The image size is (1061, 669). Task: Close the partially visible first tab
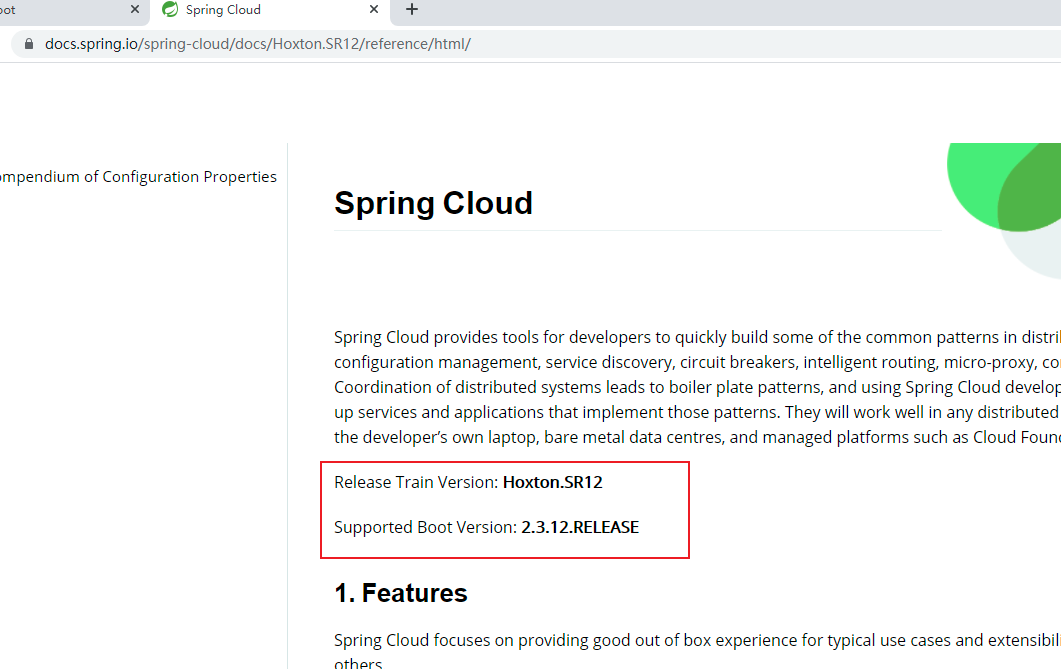[x=135, y=9]
